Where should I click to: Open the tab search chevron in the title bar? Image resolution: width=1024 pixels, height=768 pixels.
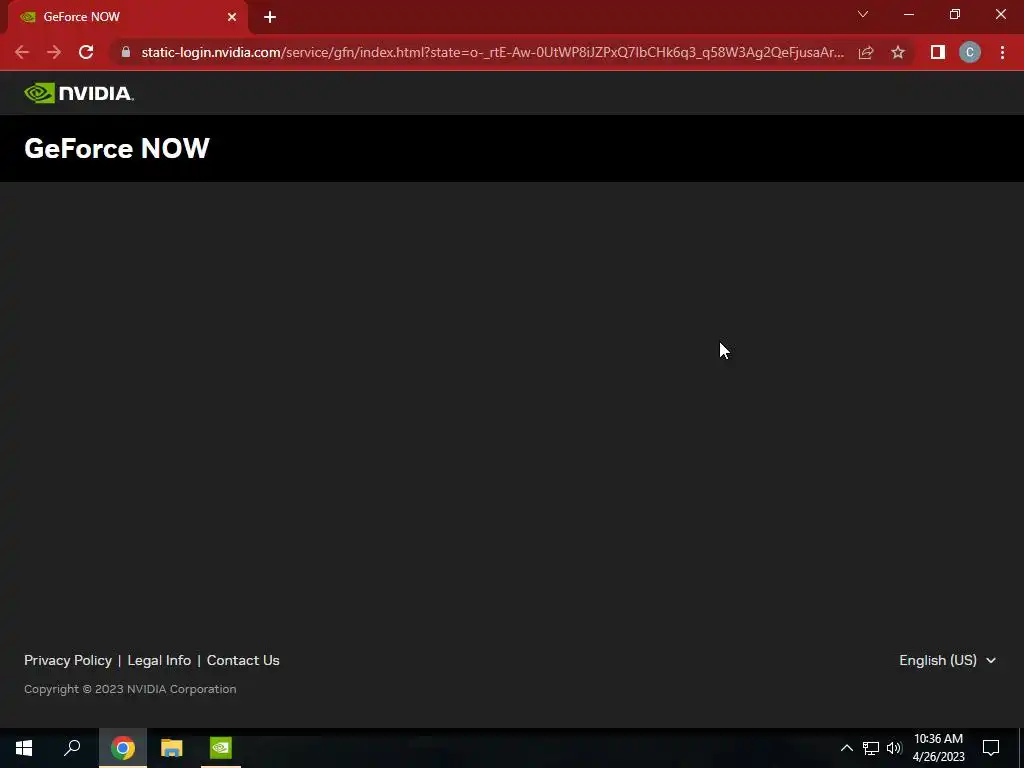click(x=863, y=14)
